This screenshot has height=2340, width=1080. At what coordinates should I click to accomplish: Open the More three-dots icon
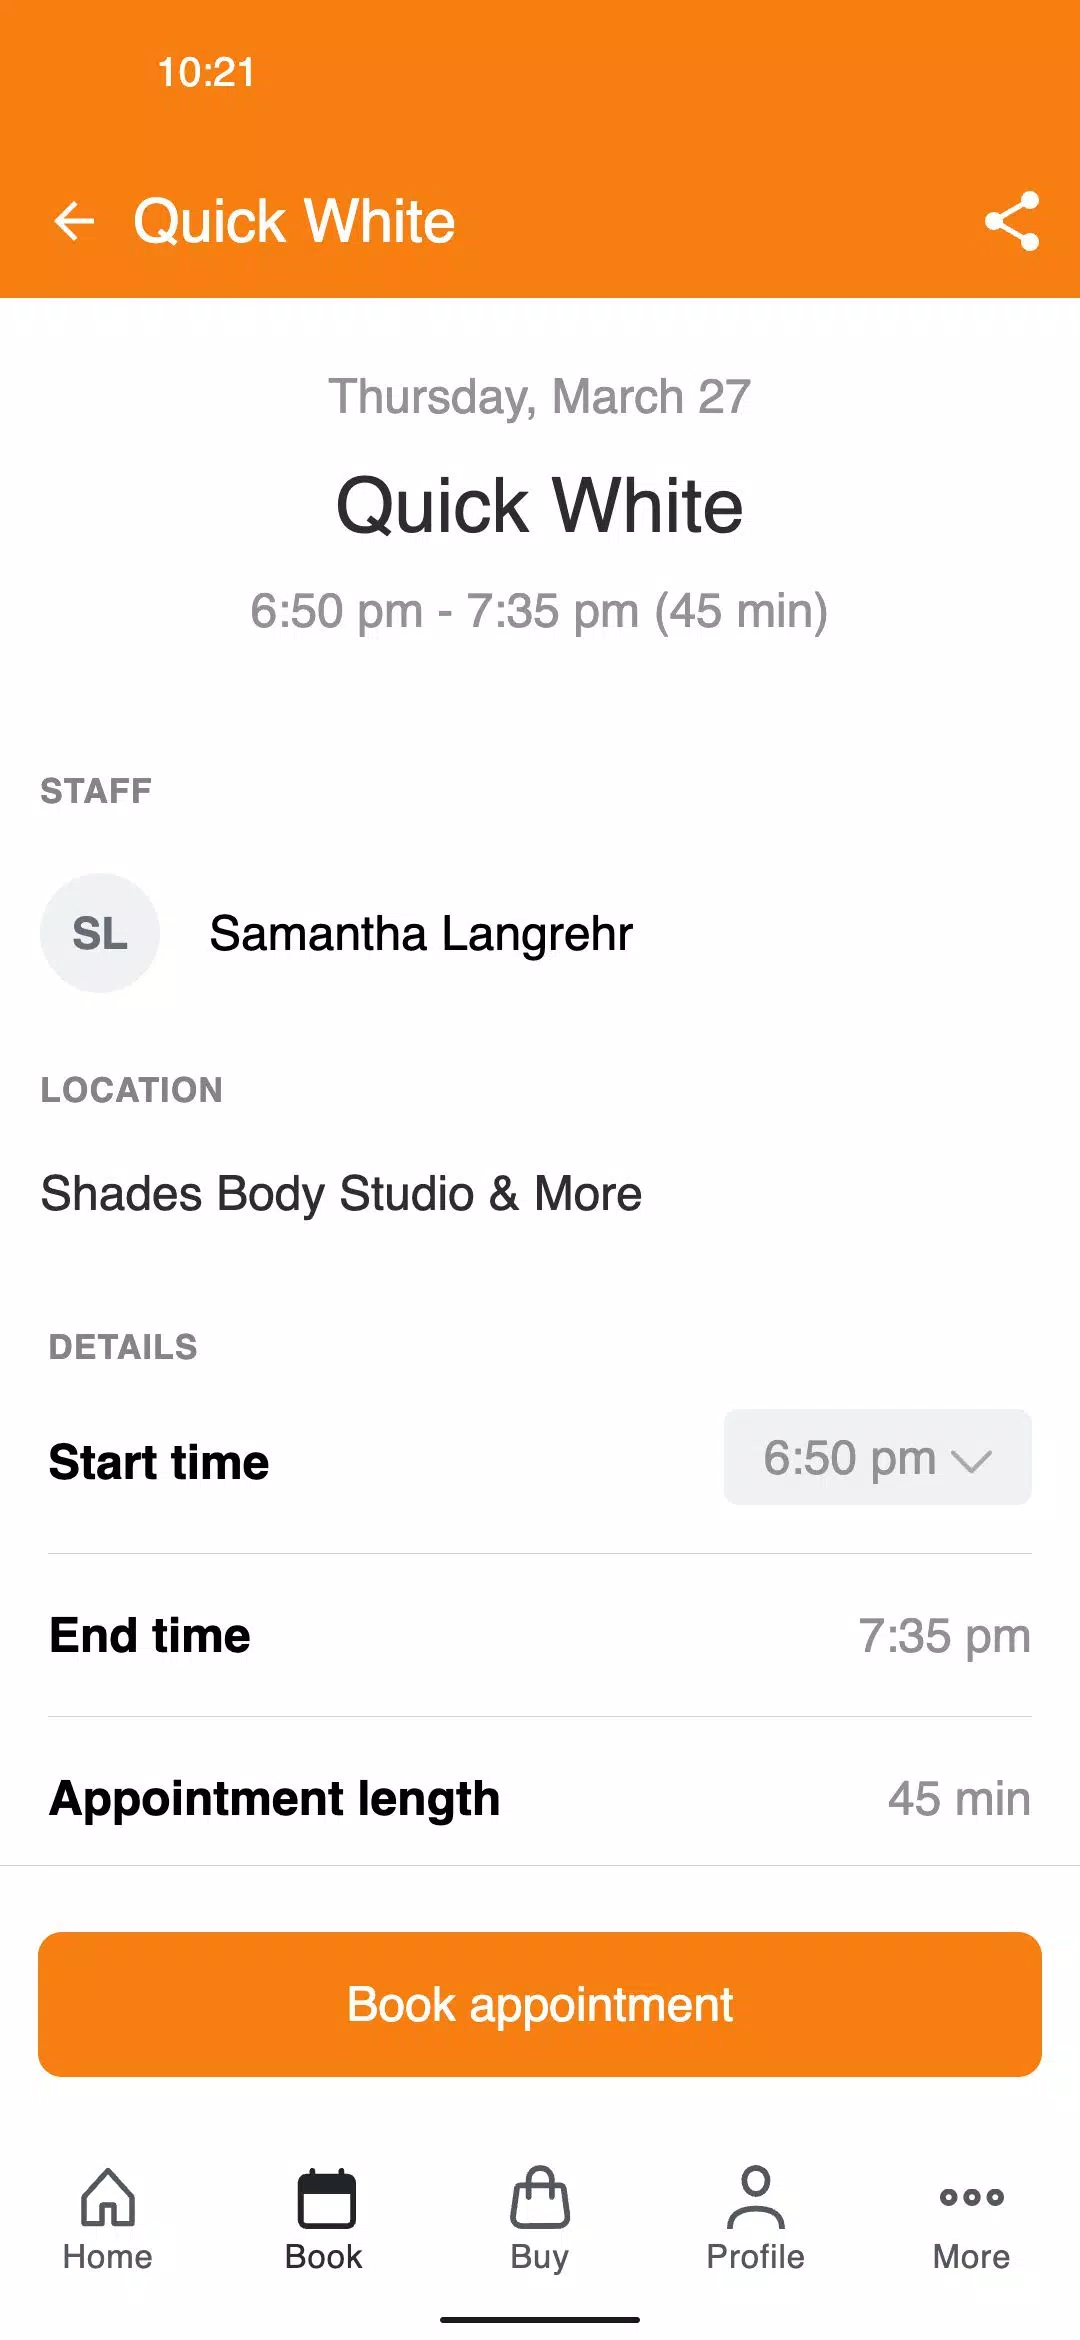coord(972,2197)
